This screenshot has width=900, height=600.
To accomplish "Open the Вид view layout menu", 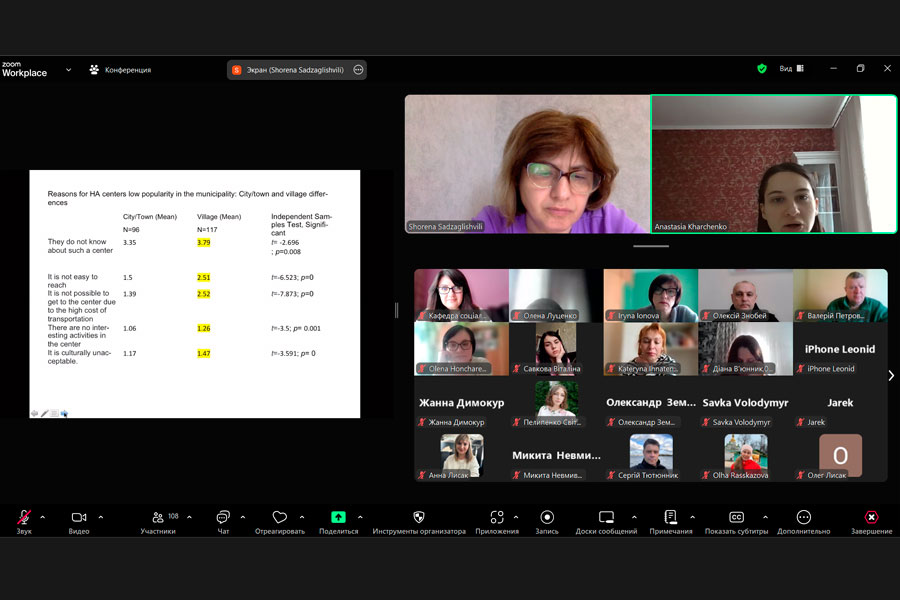I will click(x=792, y=68).
